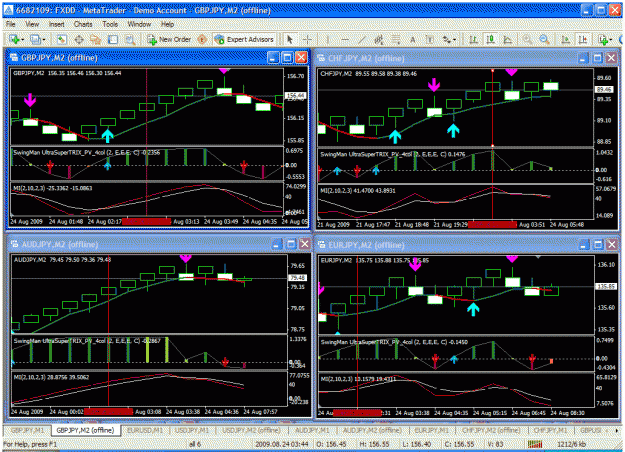Viewport: 625px width, 452px height.
Task: Click the Indicators list toolbar icon
Action: (x=603, y=39)
